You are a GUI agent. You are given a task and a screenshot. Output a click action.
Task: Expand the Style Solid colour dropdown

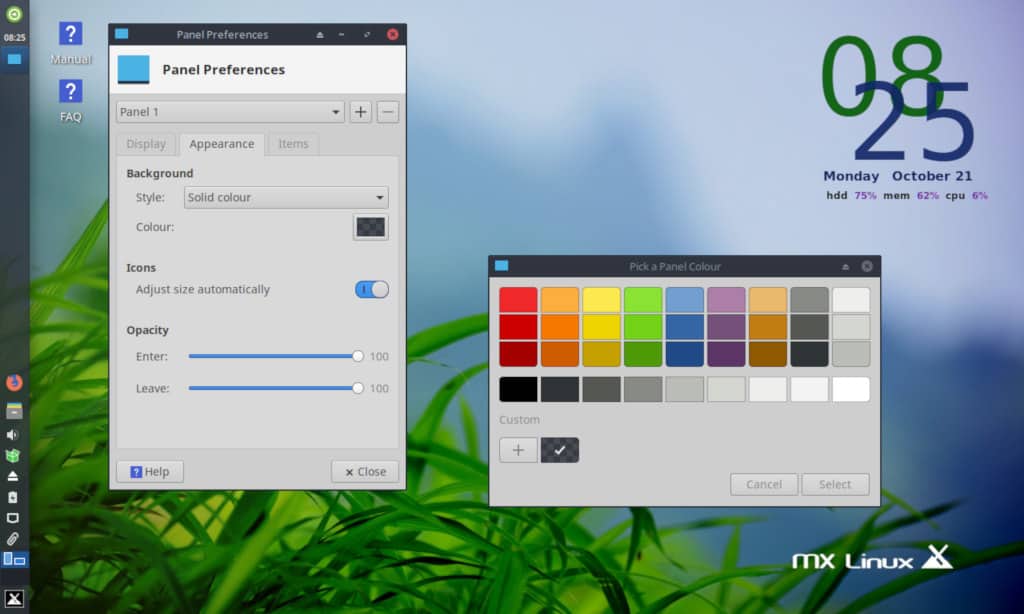pos(286,197)
